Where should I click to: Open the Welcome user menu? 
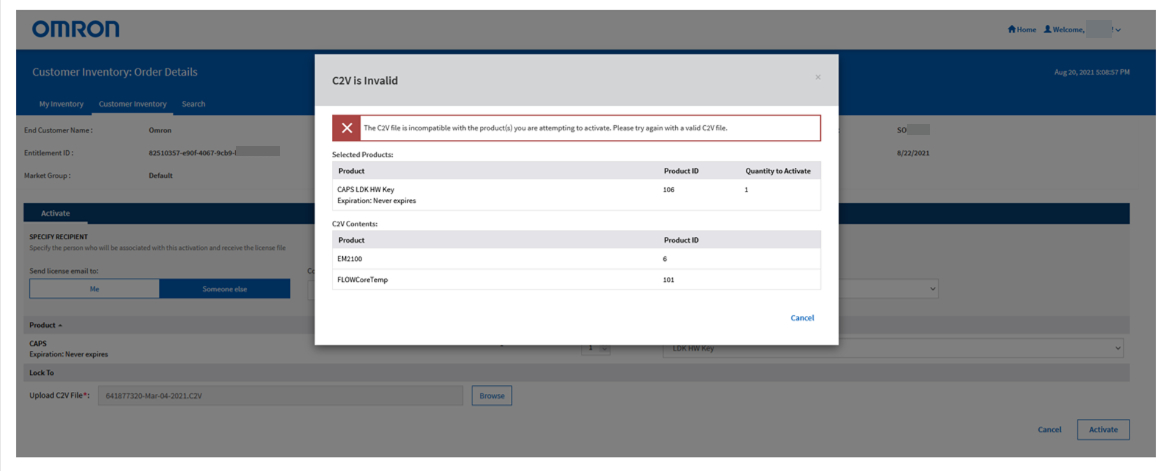[x=1082, y=29]
